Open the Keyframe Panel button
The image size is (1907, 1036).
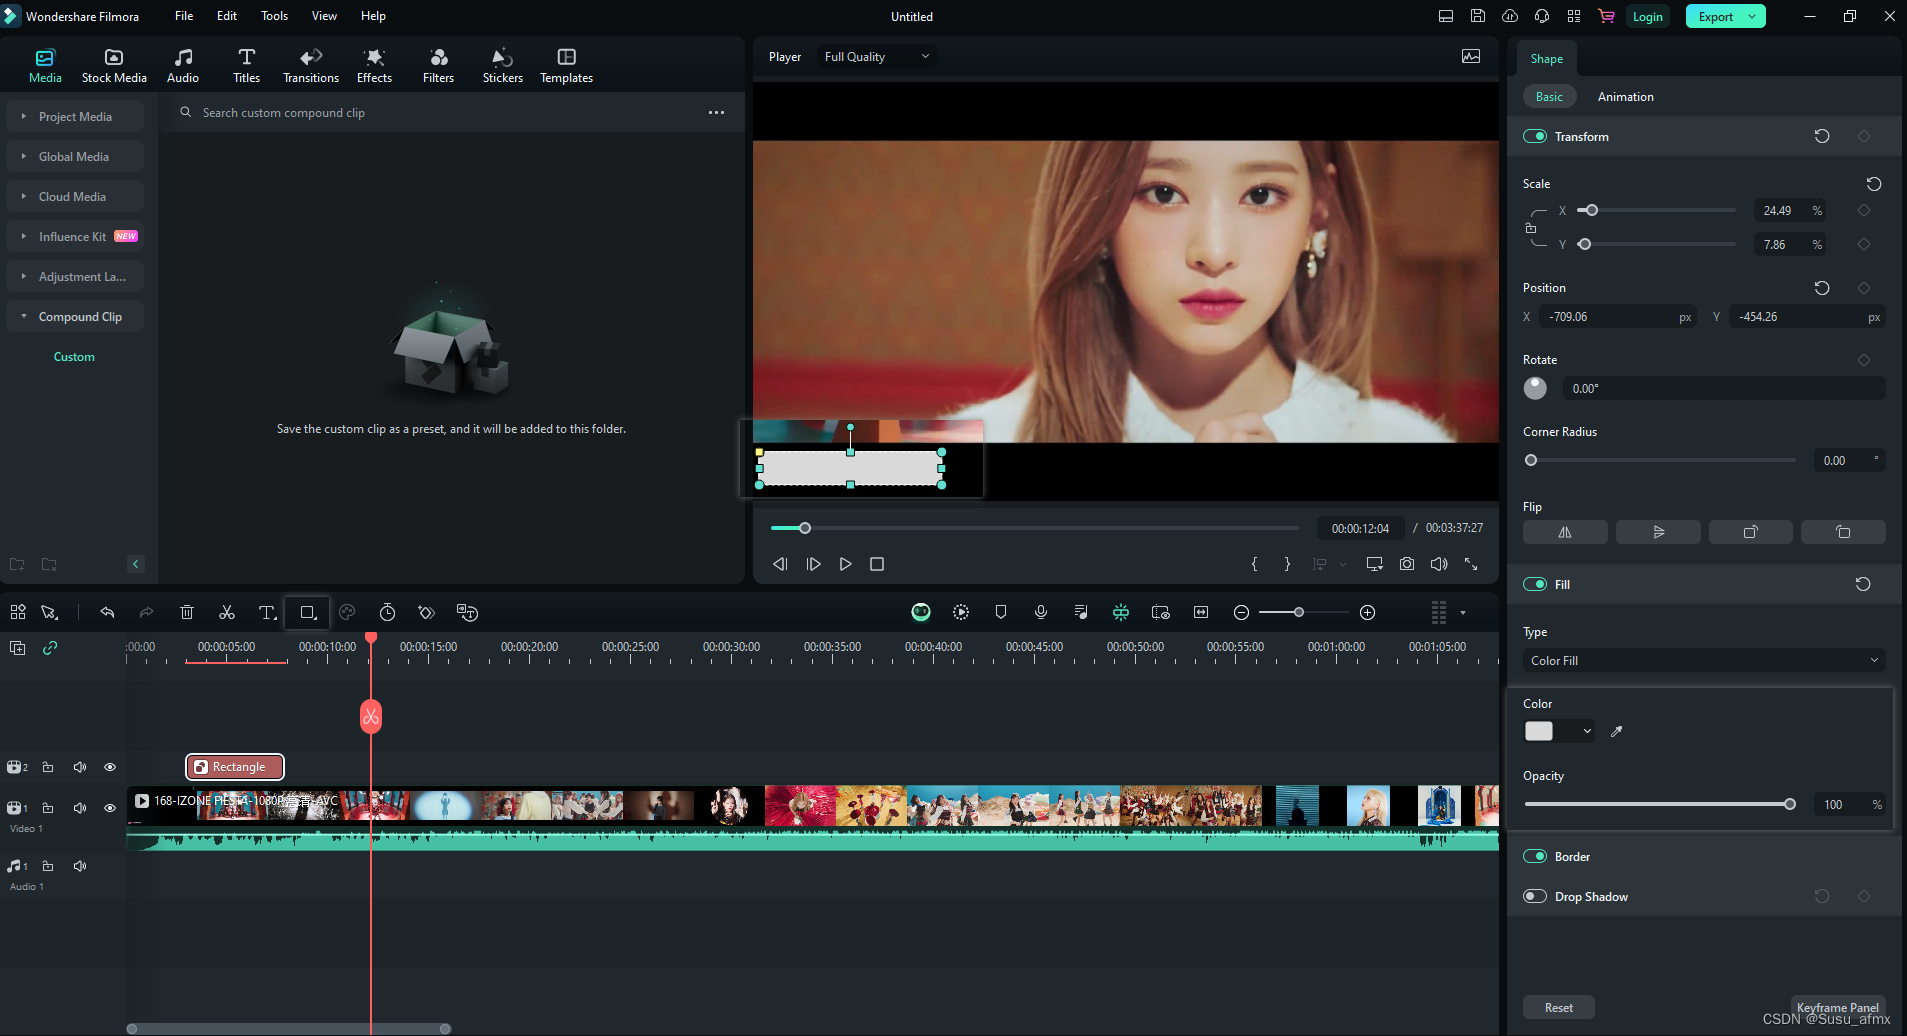coord(1837,1007)
